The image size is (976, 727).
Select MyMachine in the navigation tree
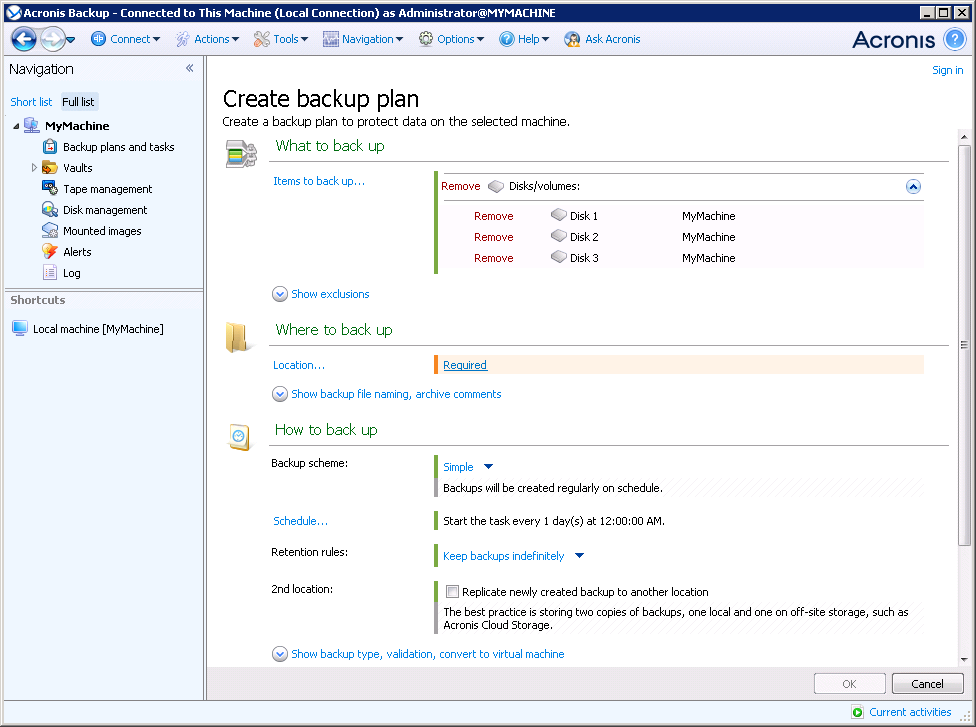[77, 126]
